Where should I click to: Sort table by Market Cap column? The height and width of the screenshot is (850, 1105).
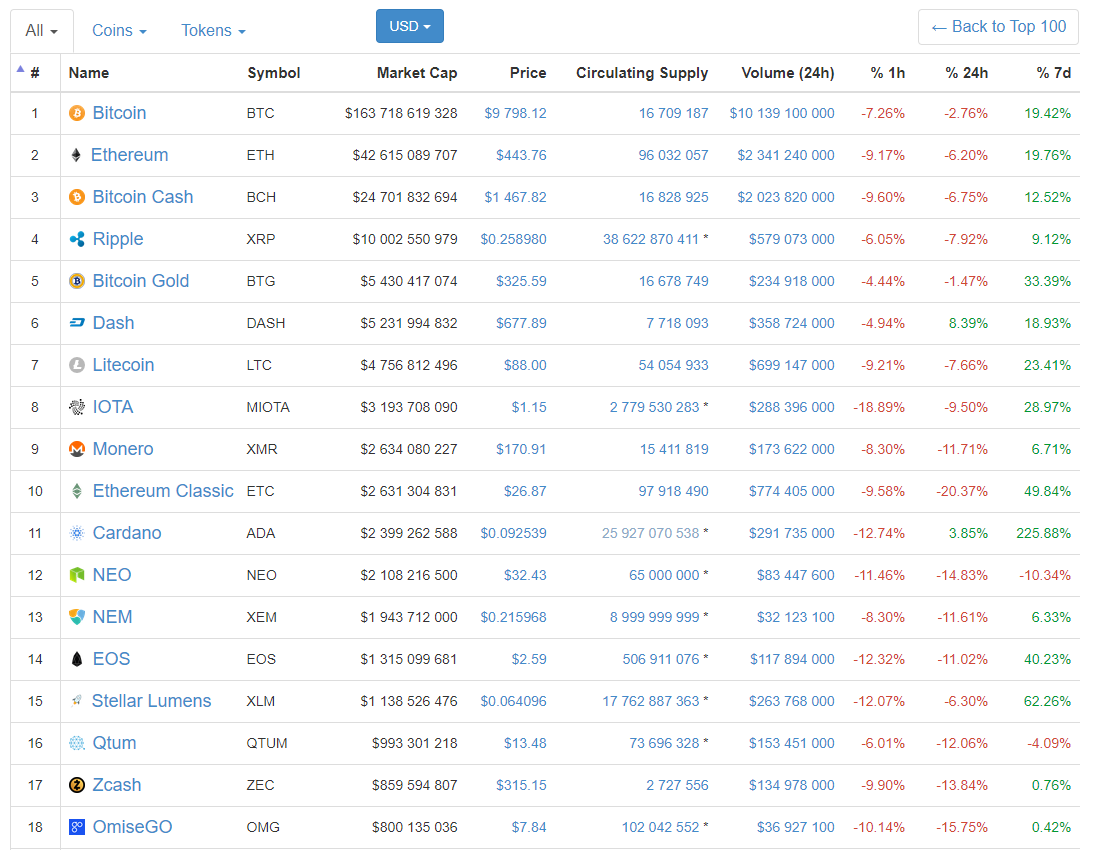(417, 73)
